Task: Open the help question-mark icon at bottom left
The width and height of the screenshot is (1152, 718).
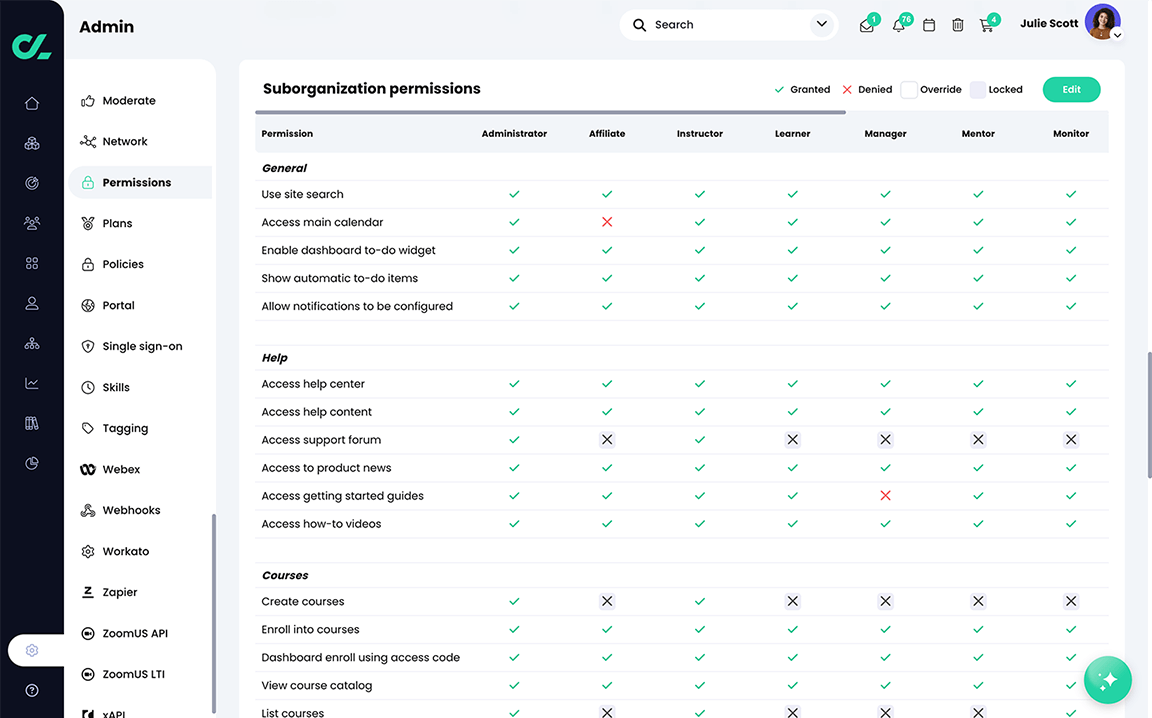Action: [x=31, y=690]
